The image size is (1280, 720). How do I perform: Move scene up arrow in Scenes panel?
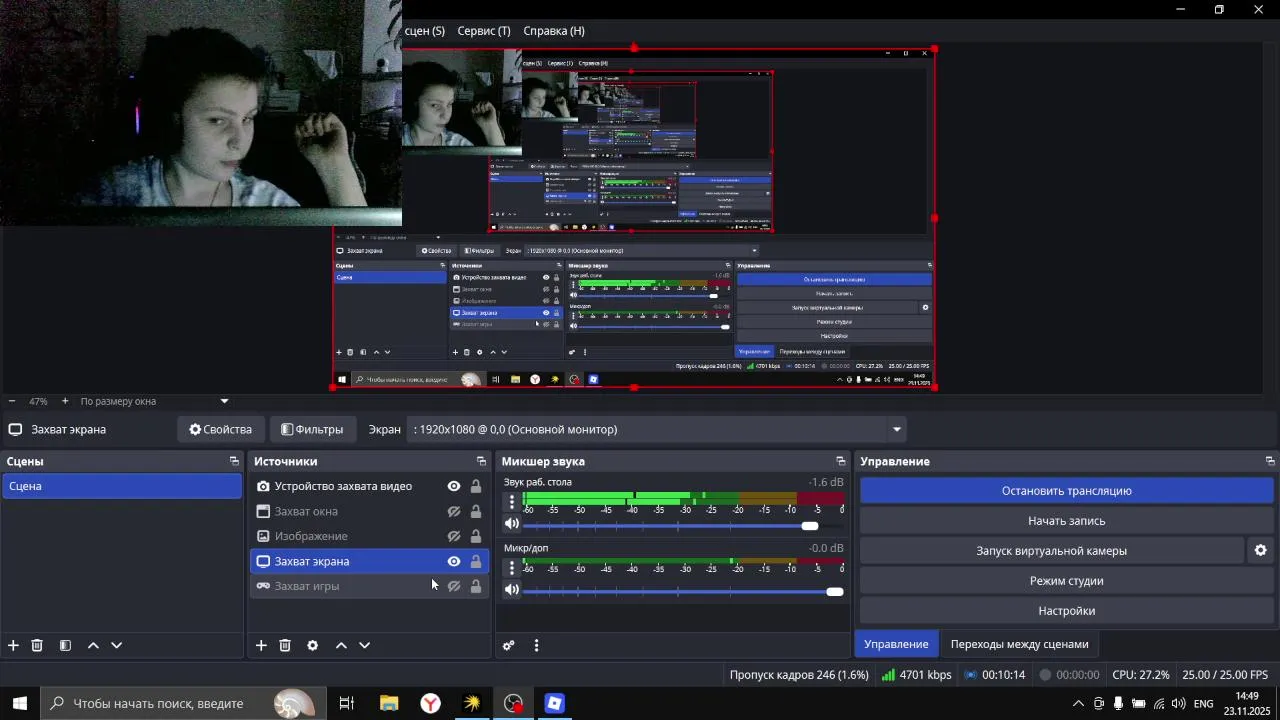93,645
